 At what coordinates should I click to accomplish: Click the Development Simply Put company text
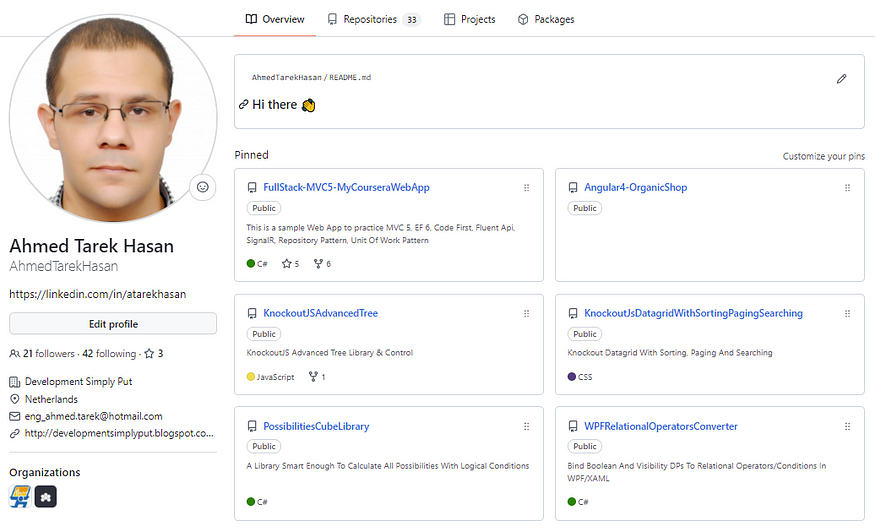[x=78, y=382]
